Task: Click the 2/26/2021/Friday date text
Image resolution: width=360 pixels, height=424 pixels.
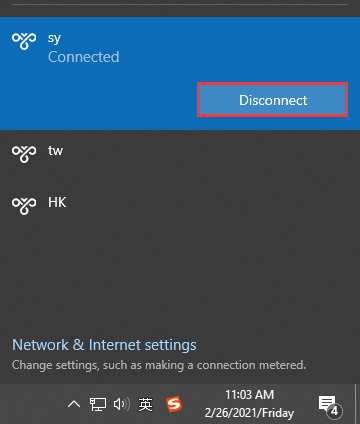Action: click(249, 413)
